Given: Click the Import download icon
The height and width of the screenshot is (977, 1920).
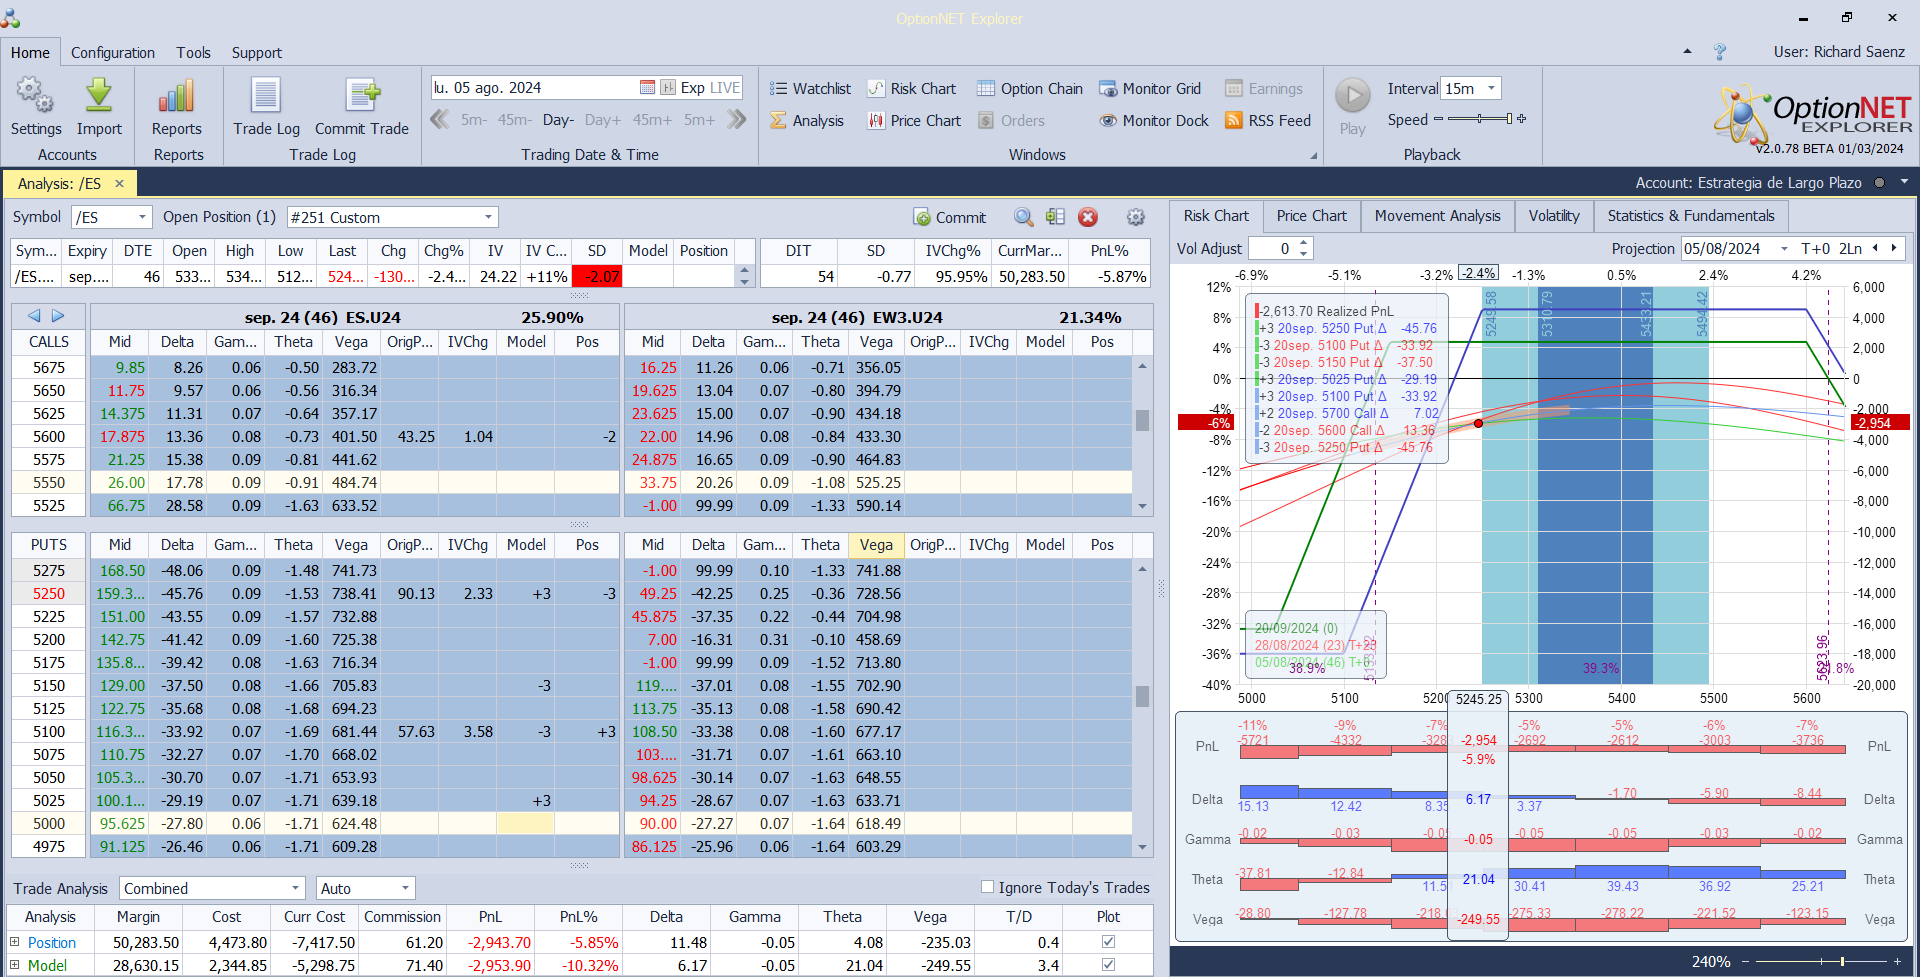Looking at the screenshot, I should pos(99,96).
